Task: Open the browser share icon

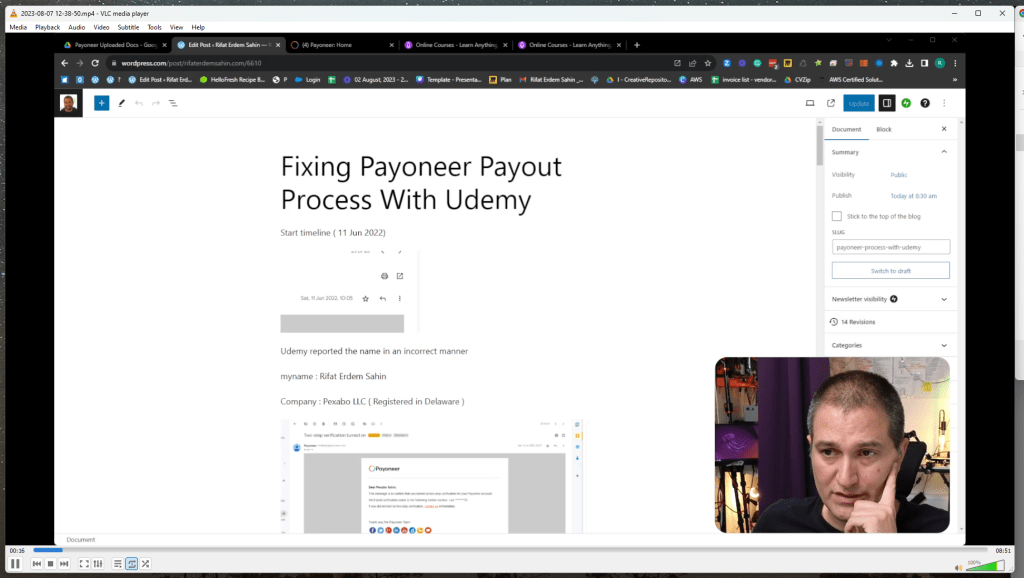Action: pyautogui.click(x=692, y=63)
